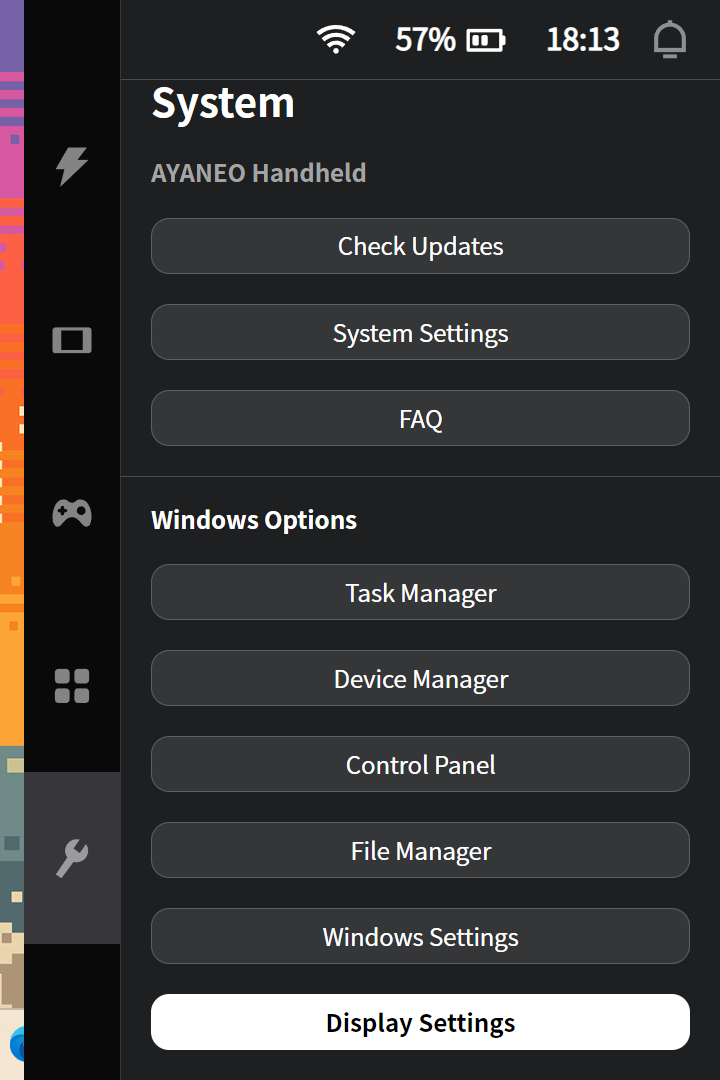Click the Wi-Fi status icon
This screenshot has height=1080, width=720.
(336, 40)
